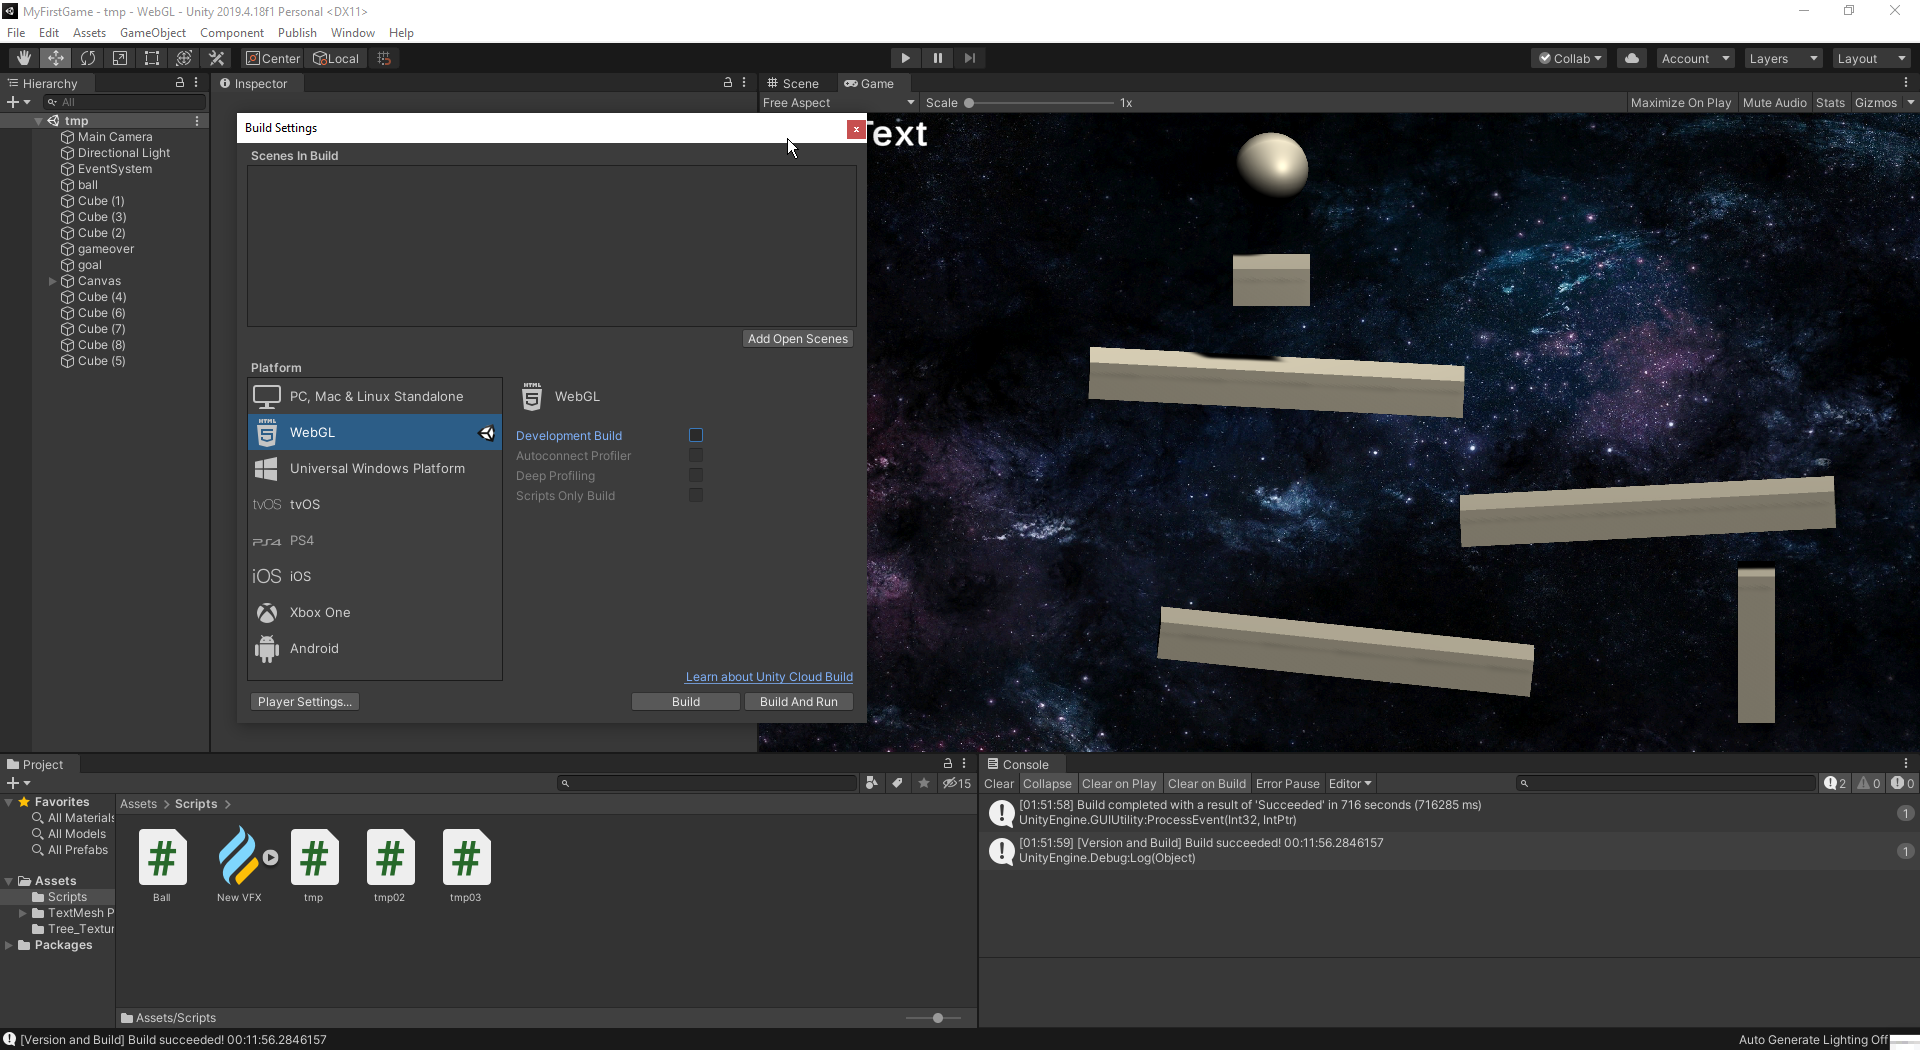Image resolution: width=1920 pixels, height=1050 pixels.
Task: Adjust the Game view Scale slider
Action: pyautogui.click(x=969, y=103)
